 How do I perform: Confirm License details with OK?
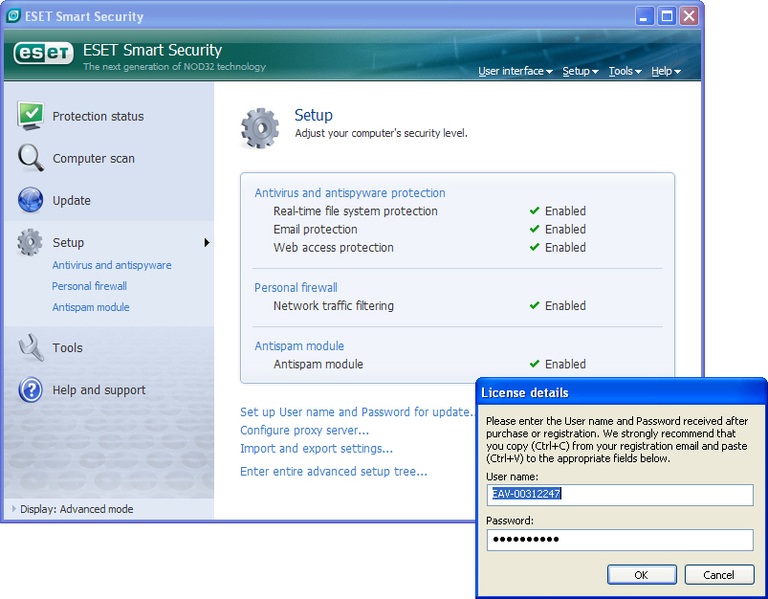tap(642, 575)
